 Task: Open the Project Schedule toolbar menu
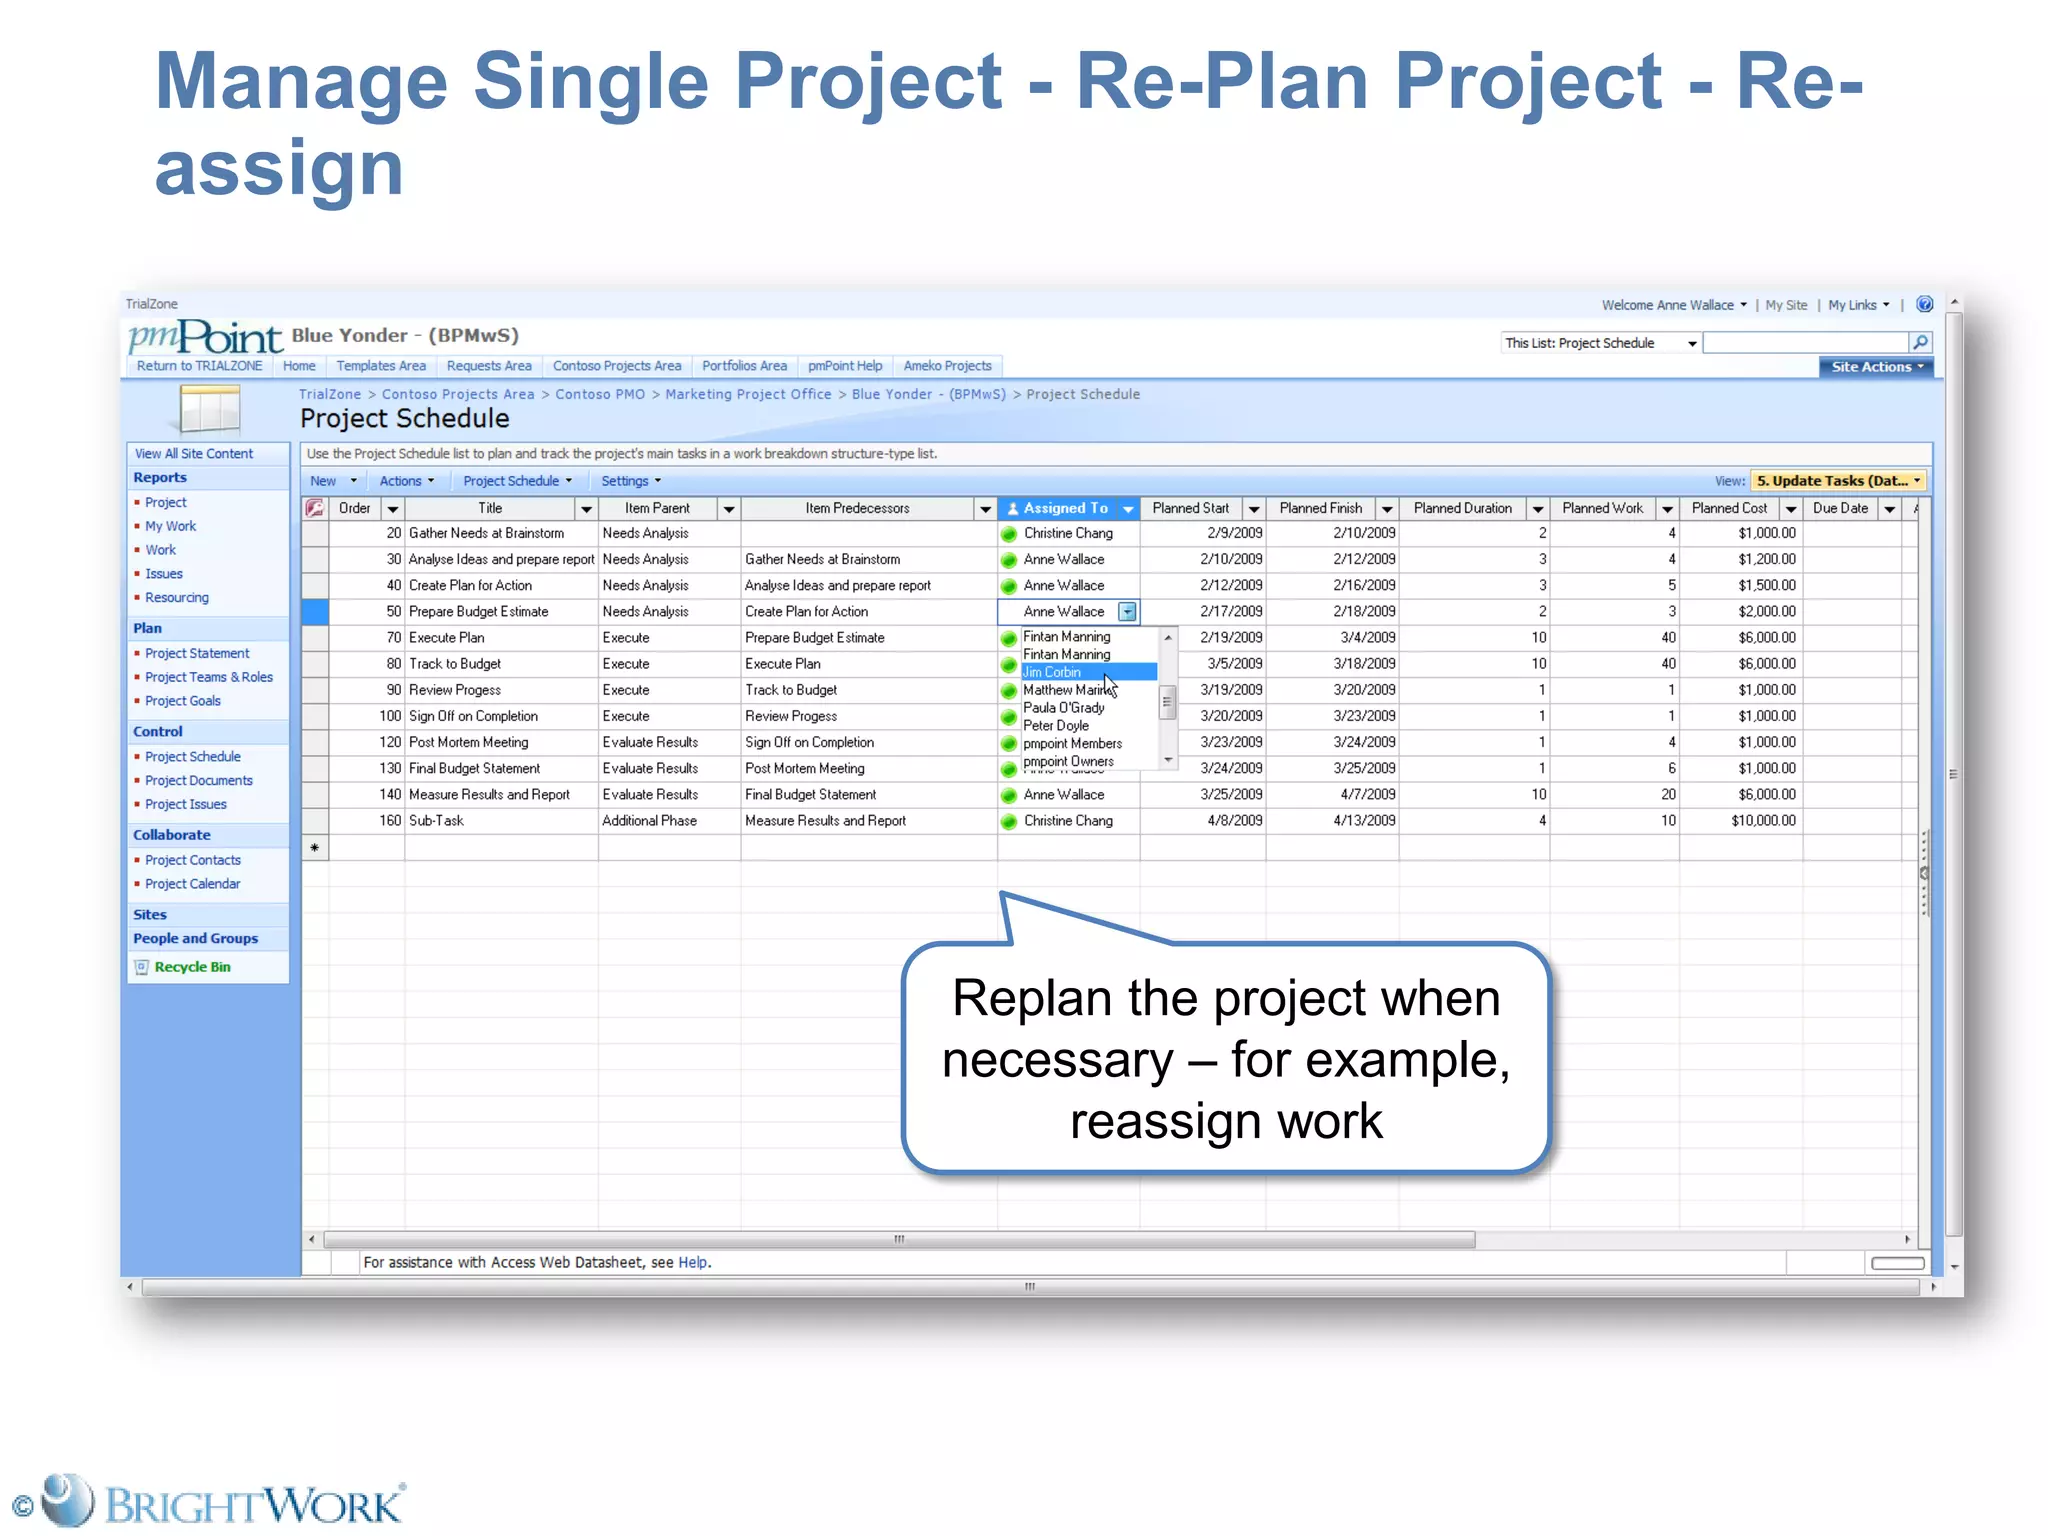coord(518,481)
